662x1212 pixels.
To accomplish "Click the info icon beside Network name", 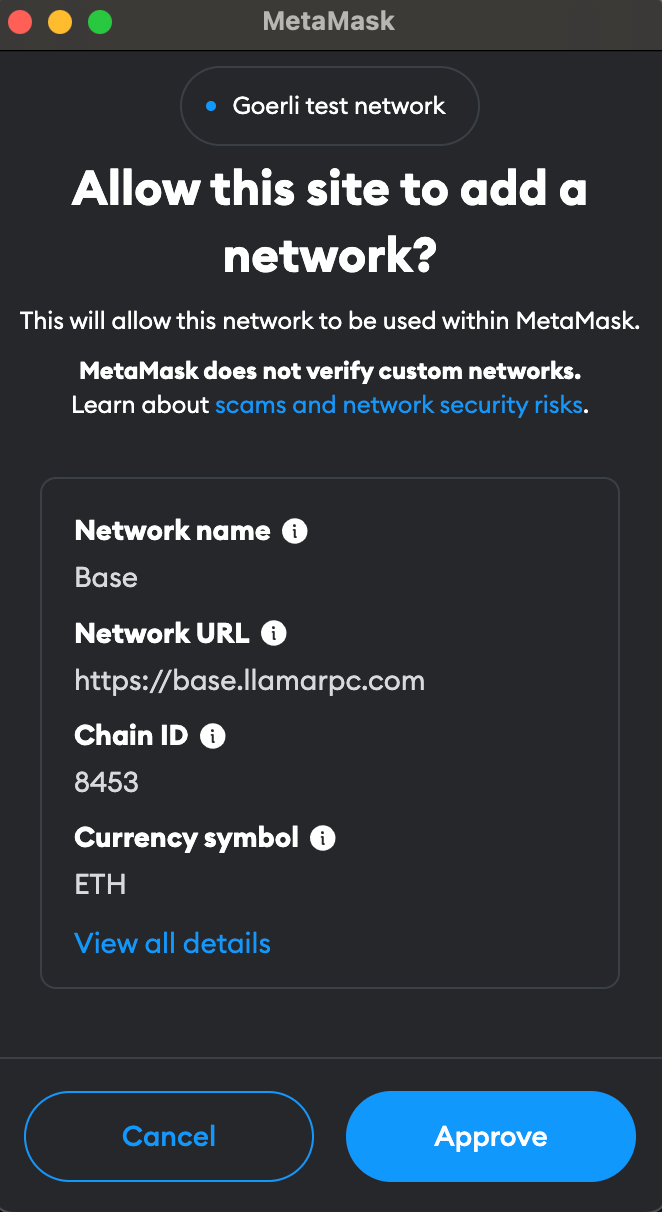I will 294,531.
